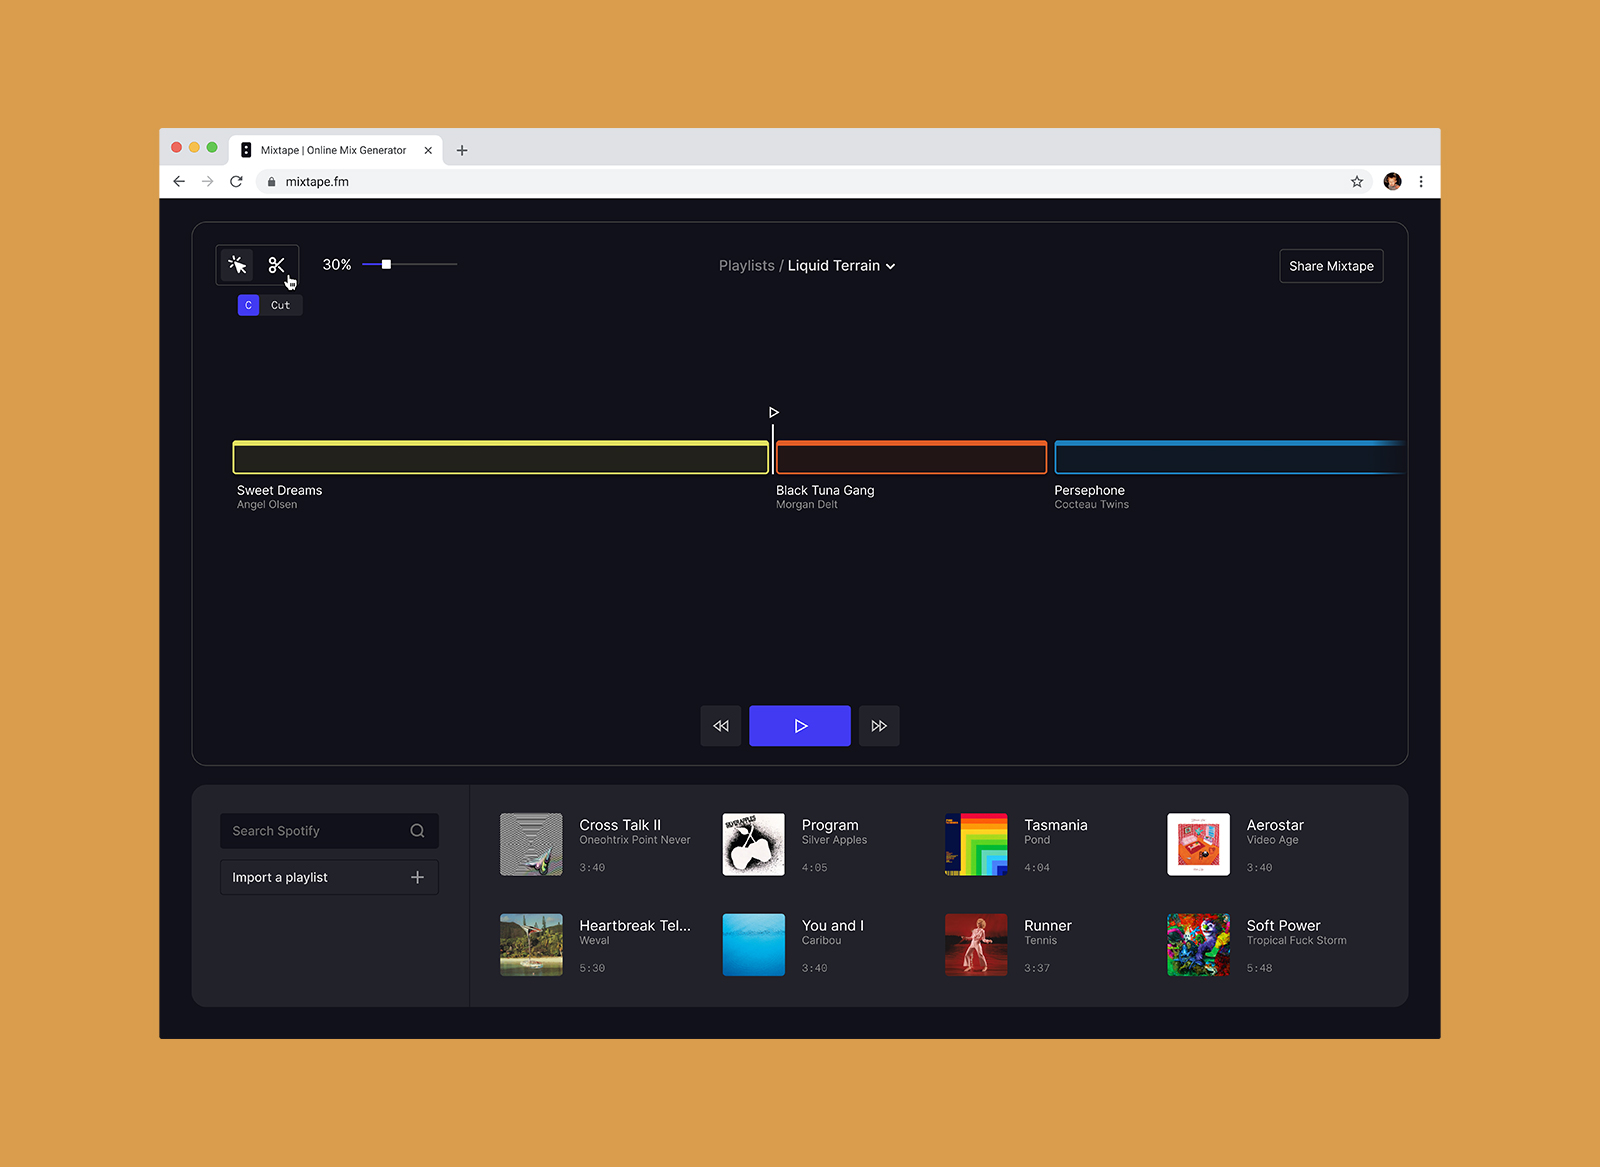Click the Import a playlist button
The height and width of the screenshot is (1167, 1600).
tap(329, 877)
